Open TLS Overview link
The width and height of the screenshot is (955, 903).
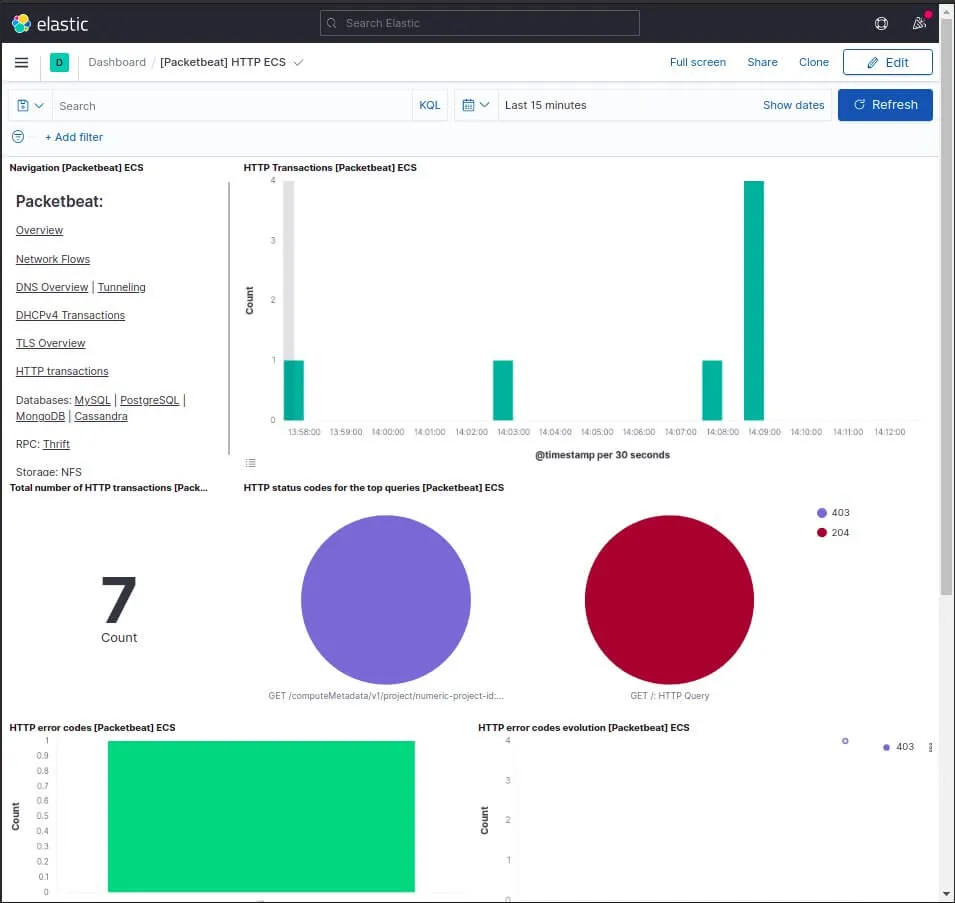pos(51,343)
